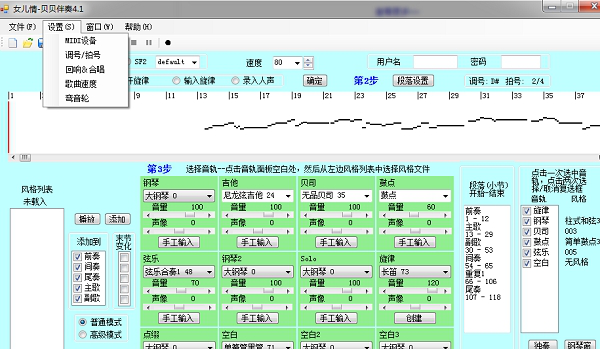Click the 确定 button
Viewport: 600px width, 362px height.
(x=315, y=80)
